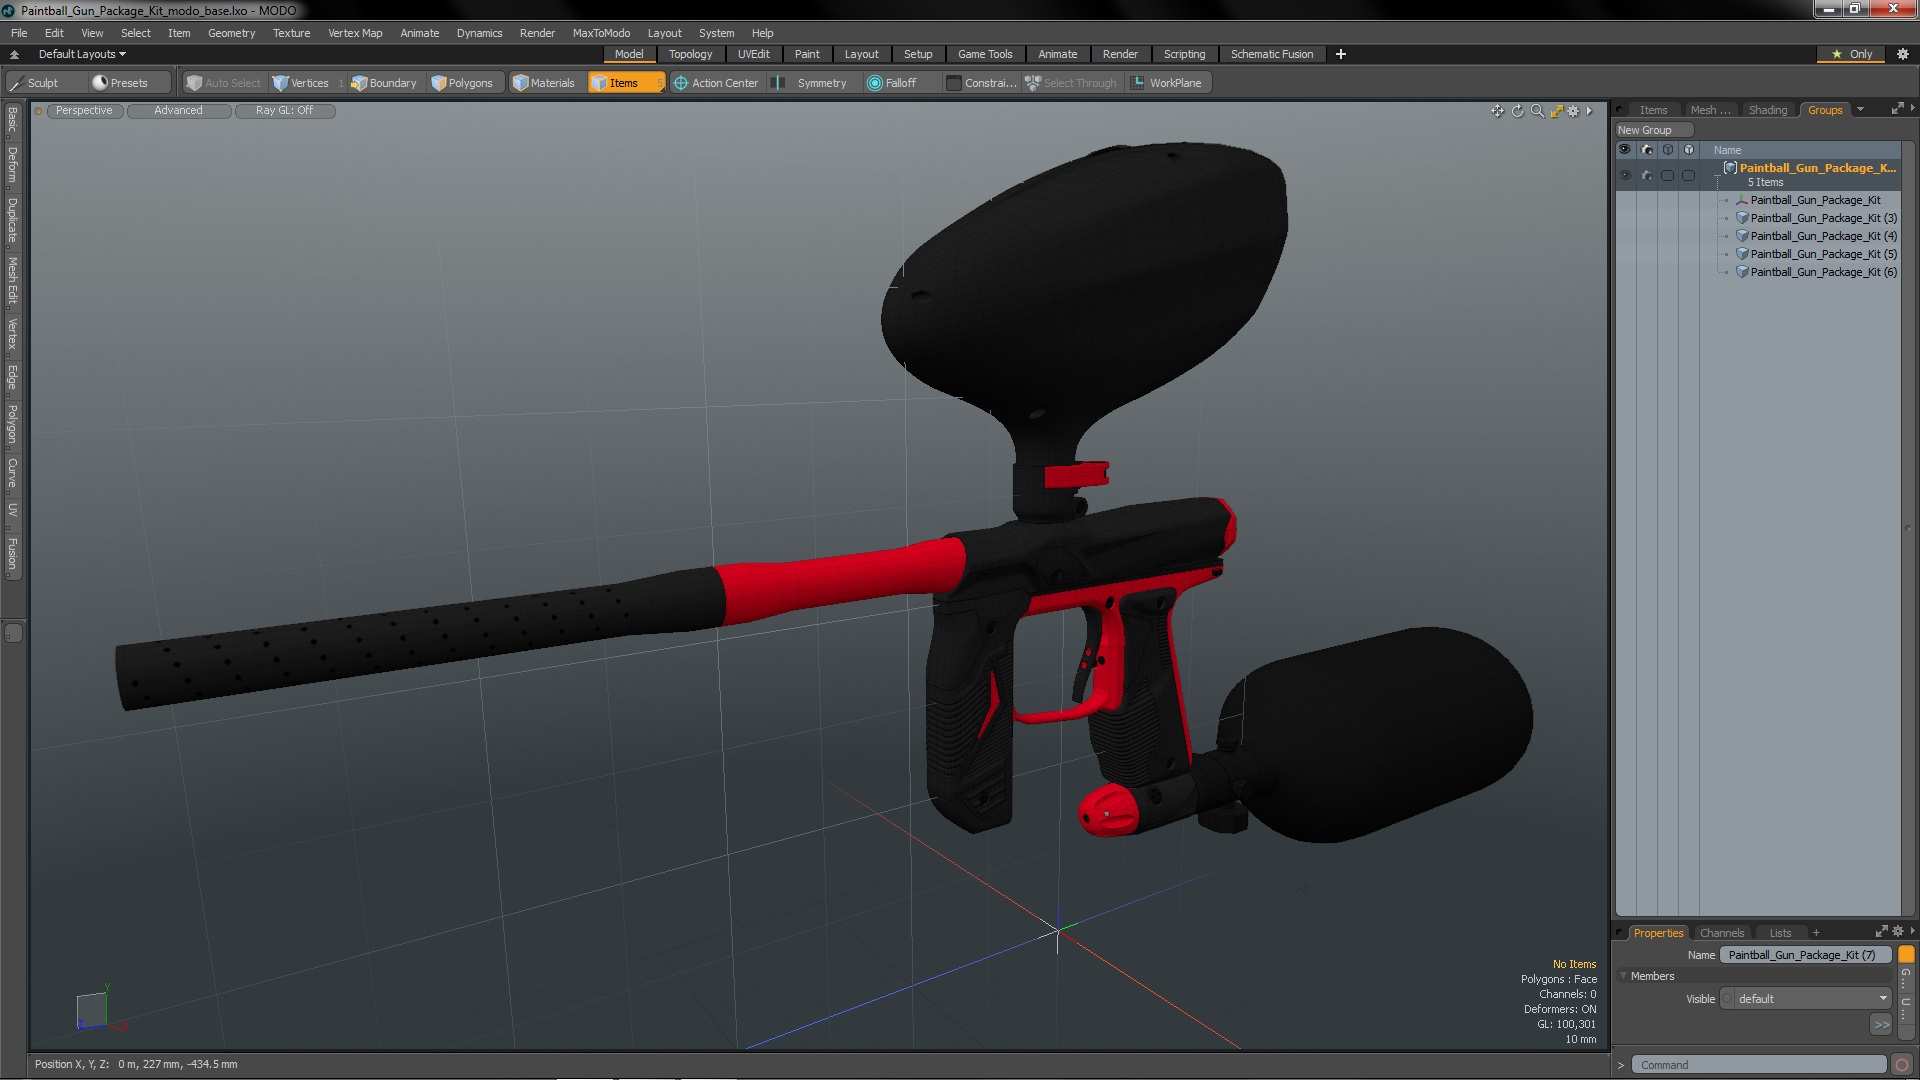Click the New Group button
The image size is (1920, 1080).
[1652, 130]
